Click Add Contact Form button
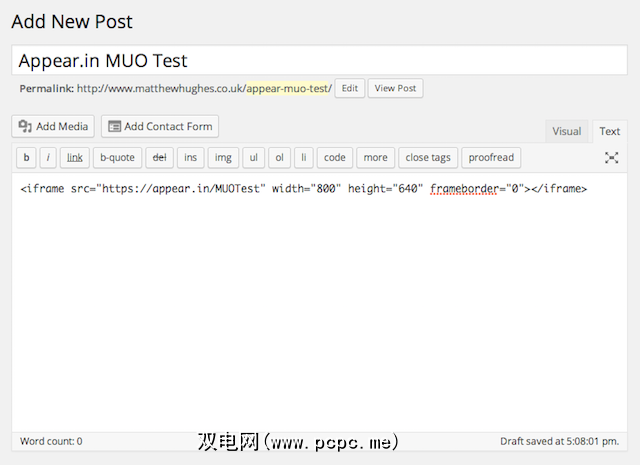Screen dimensions: 640x465 coord(160,126)
